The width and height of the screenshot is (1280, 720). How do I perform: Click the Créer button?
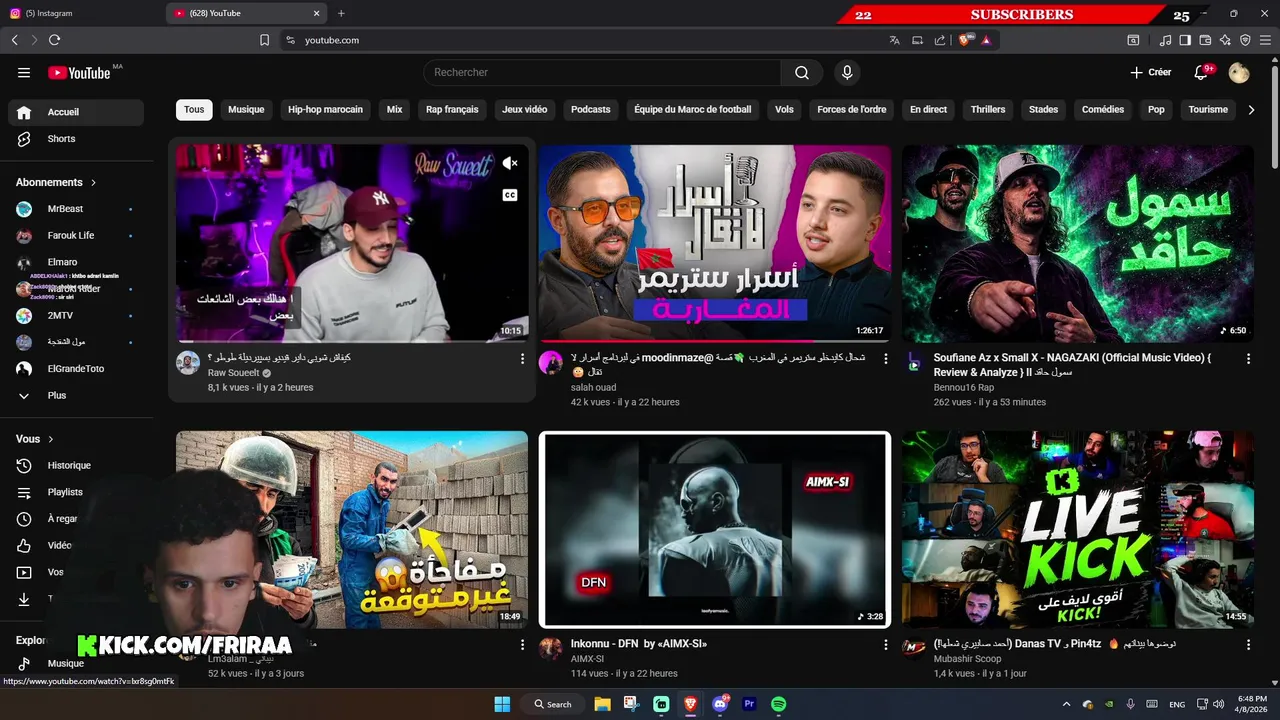pyautogui.click(x=1151, y=72)
